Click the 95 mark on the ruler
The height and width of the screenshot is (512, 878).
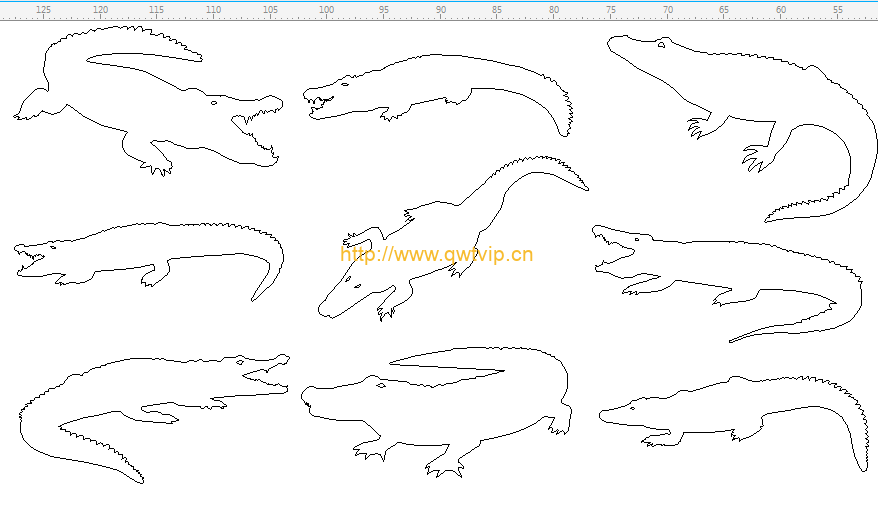point(384,10)
